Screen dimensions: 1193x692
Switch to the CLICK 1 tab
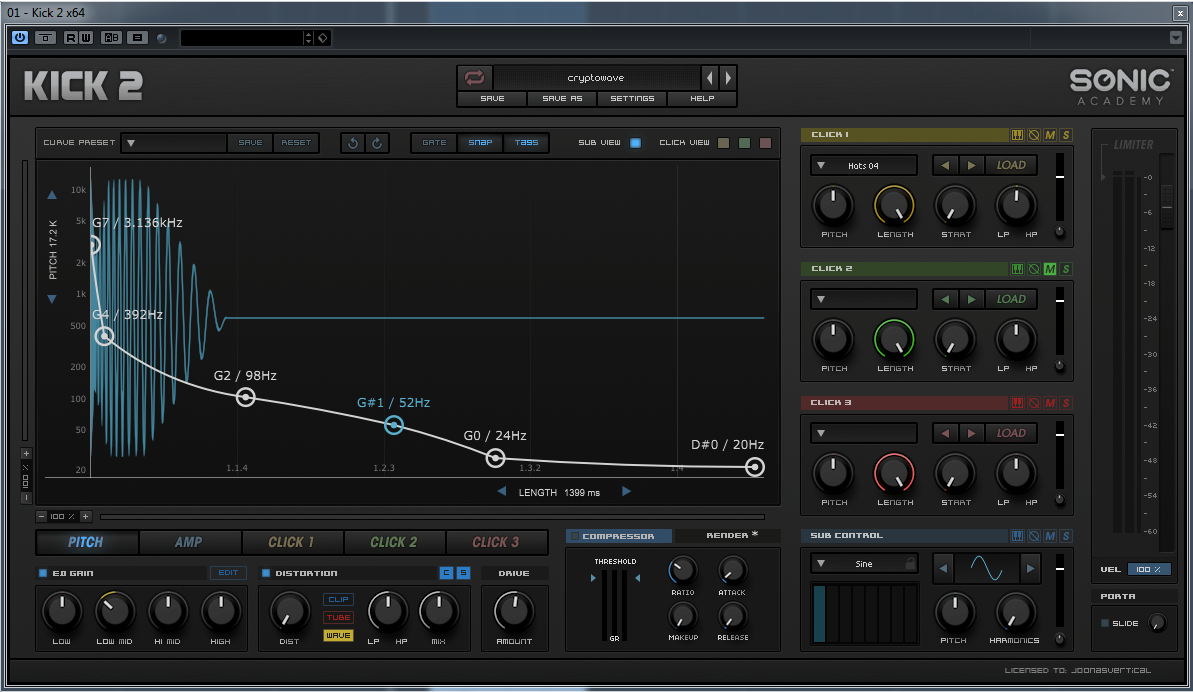291,542
